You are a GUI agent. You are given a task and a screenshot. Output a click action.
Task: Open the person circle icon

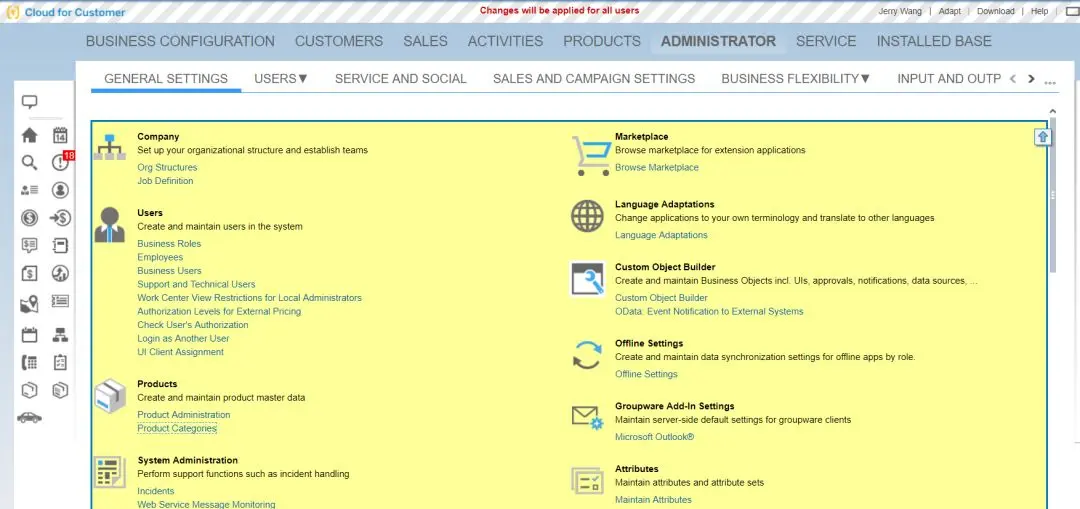point(61,190)
